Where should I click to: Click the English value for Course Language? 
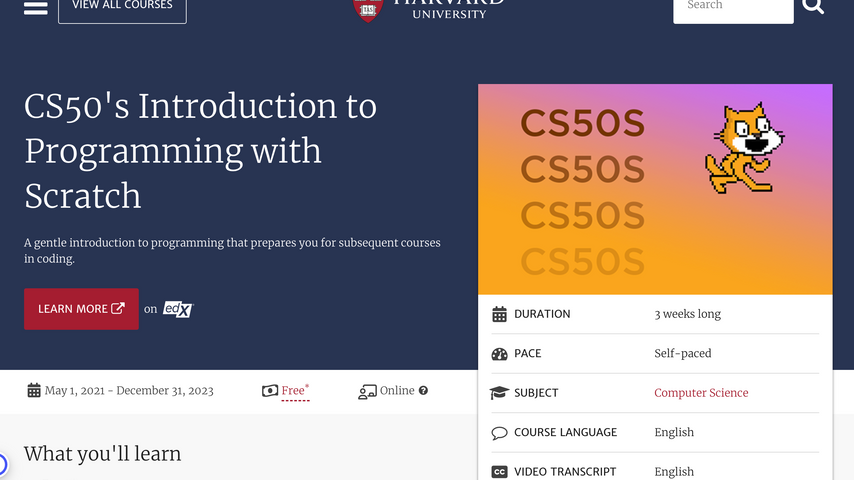(x=674, y=433)
